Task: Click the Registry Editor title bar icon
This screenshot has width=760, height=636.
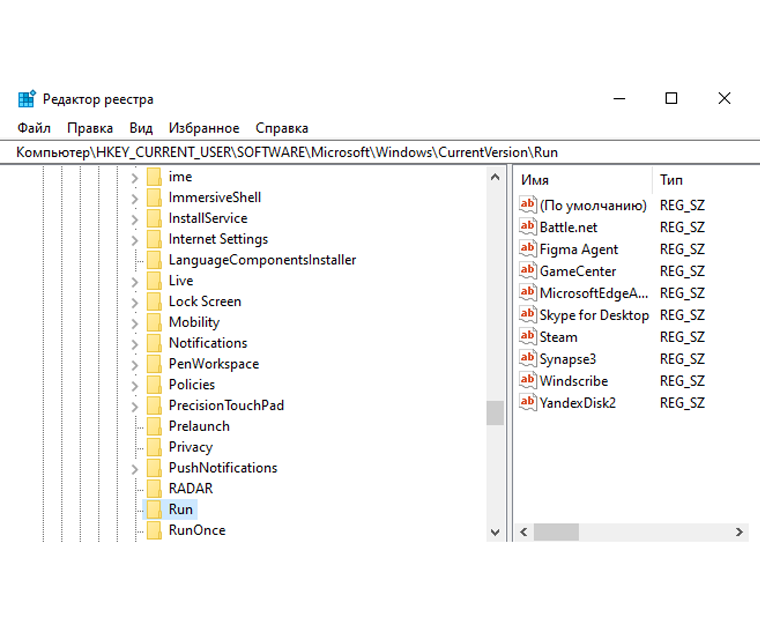Action: (27, 98)
